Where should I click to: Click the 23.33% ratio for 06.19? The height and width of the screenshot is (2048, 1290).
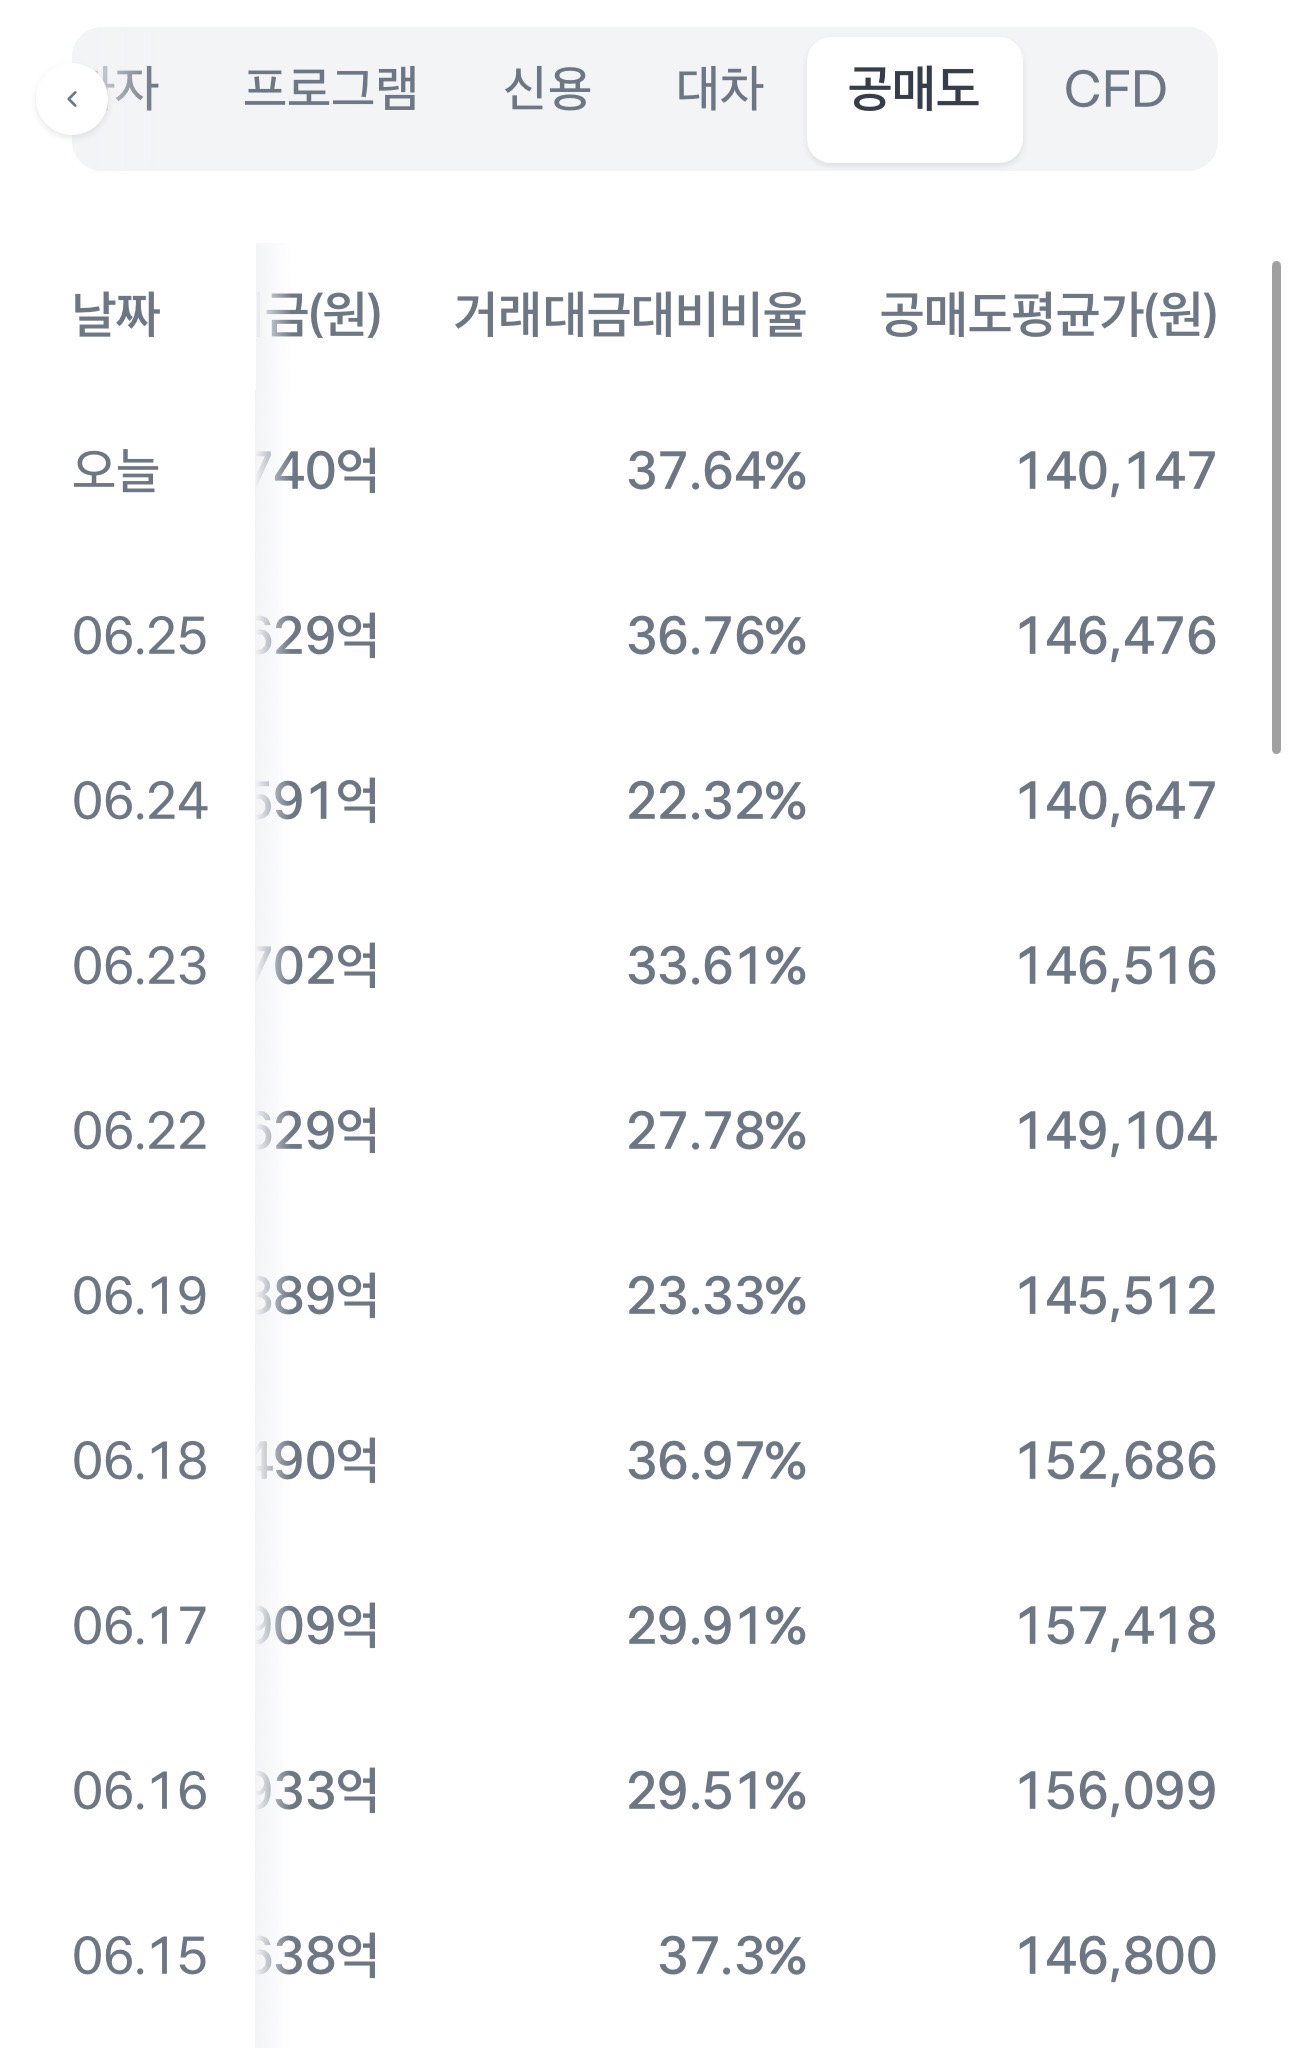tap(717, 1296)
